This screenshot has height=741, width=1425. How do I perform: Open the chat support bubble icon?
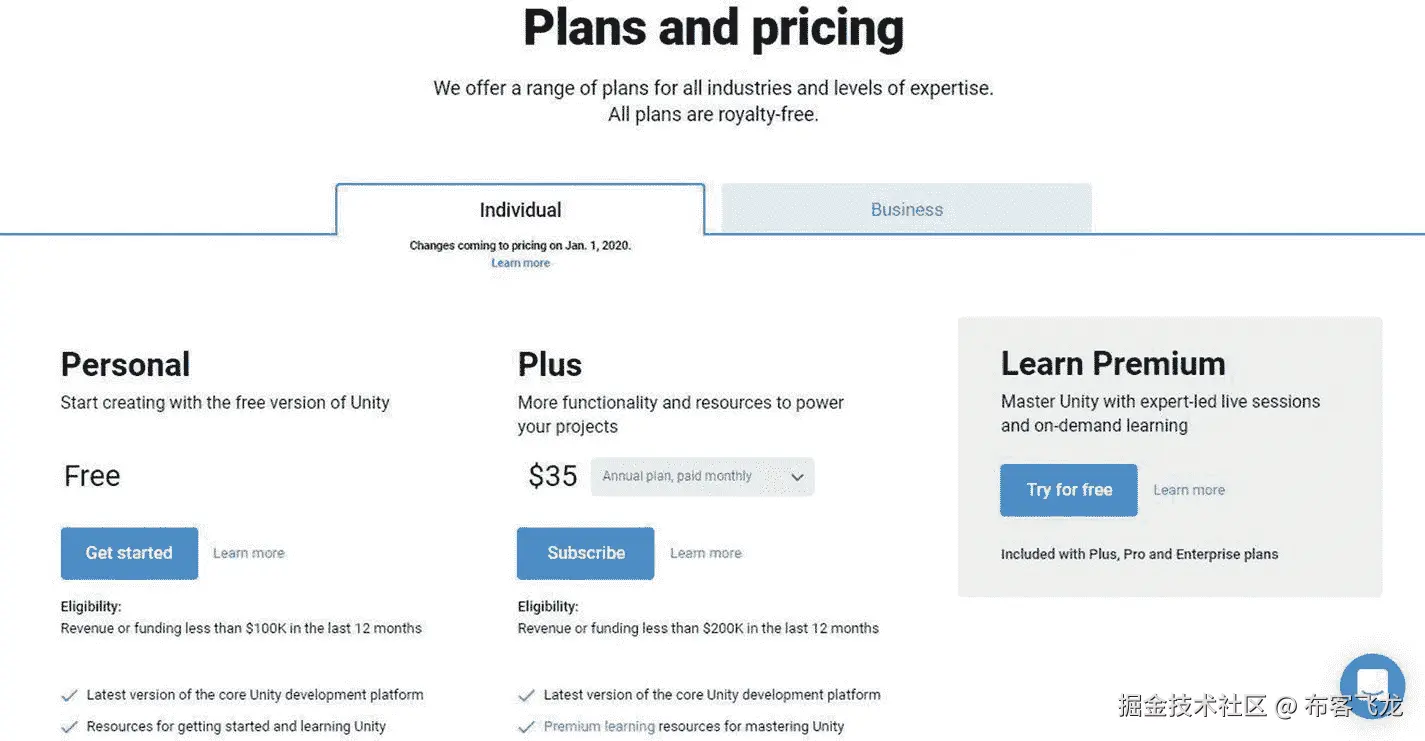click(x=1372, y=686)
